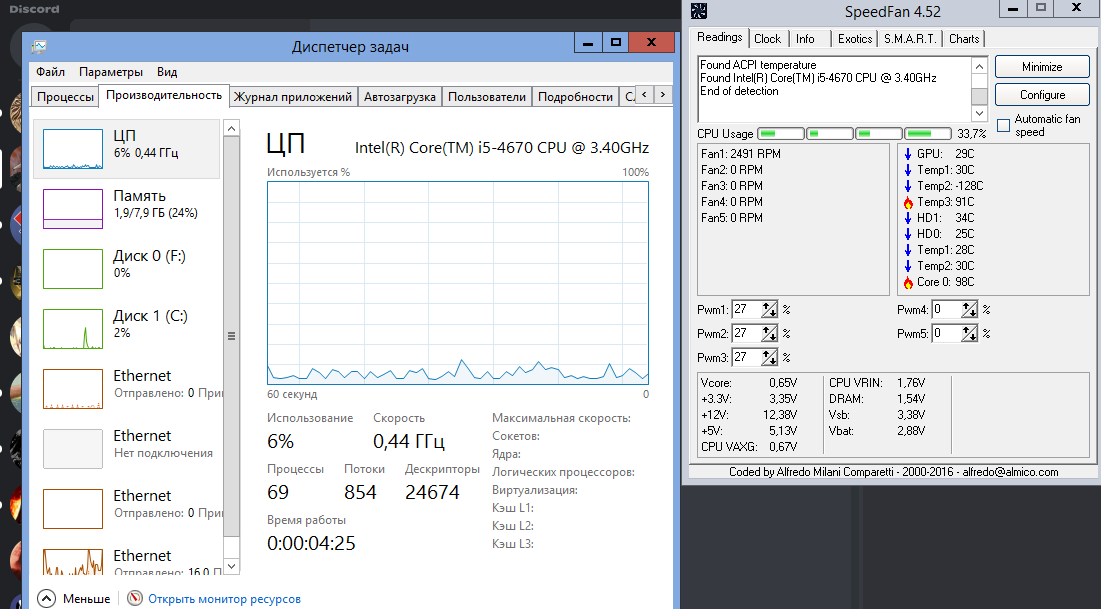This screenshot has height=609, width=1101.
Task: Click the blue arrow icon beside GPU 29C
Action: [x=908, y=154]
